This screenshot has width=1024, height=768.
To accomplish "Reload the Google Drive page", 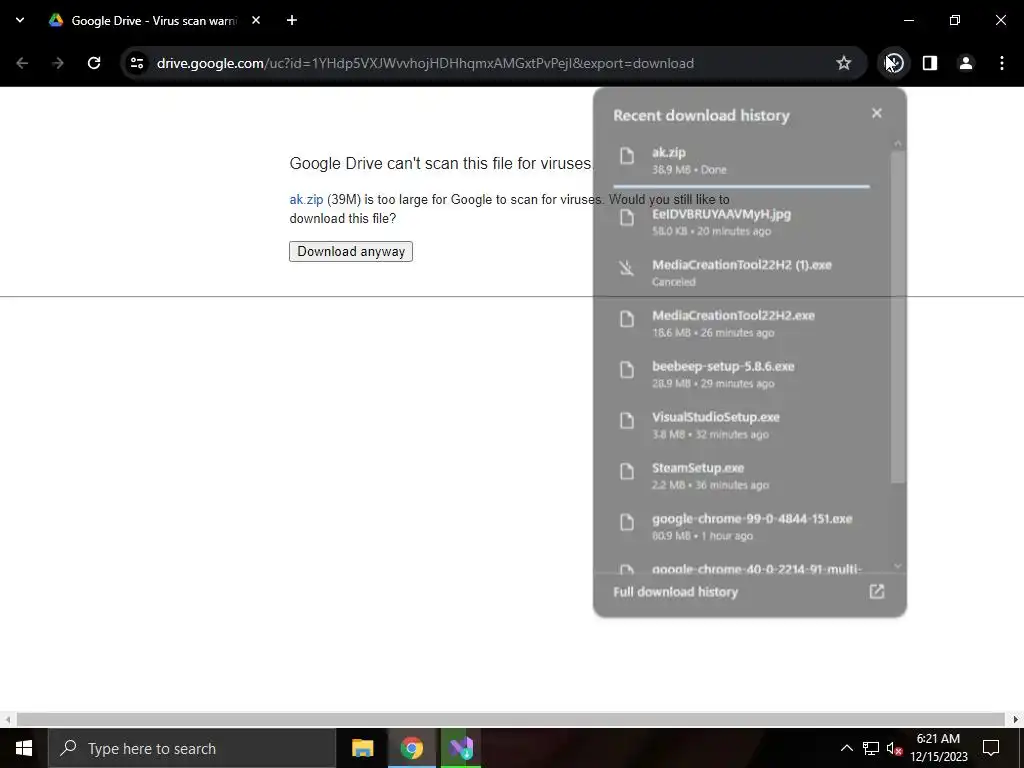I will 94,63.
